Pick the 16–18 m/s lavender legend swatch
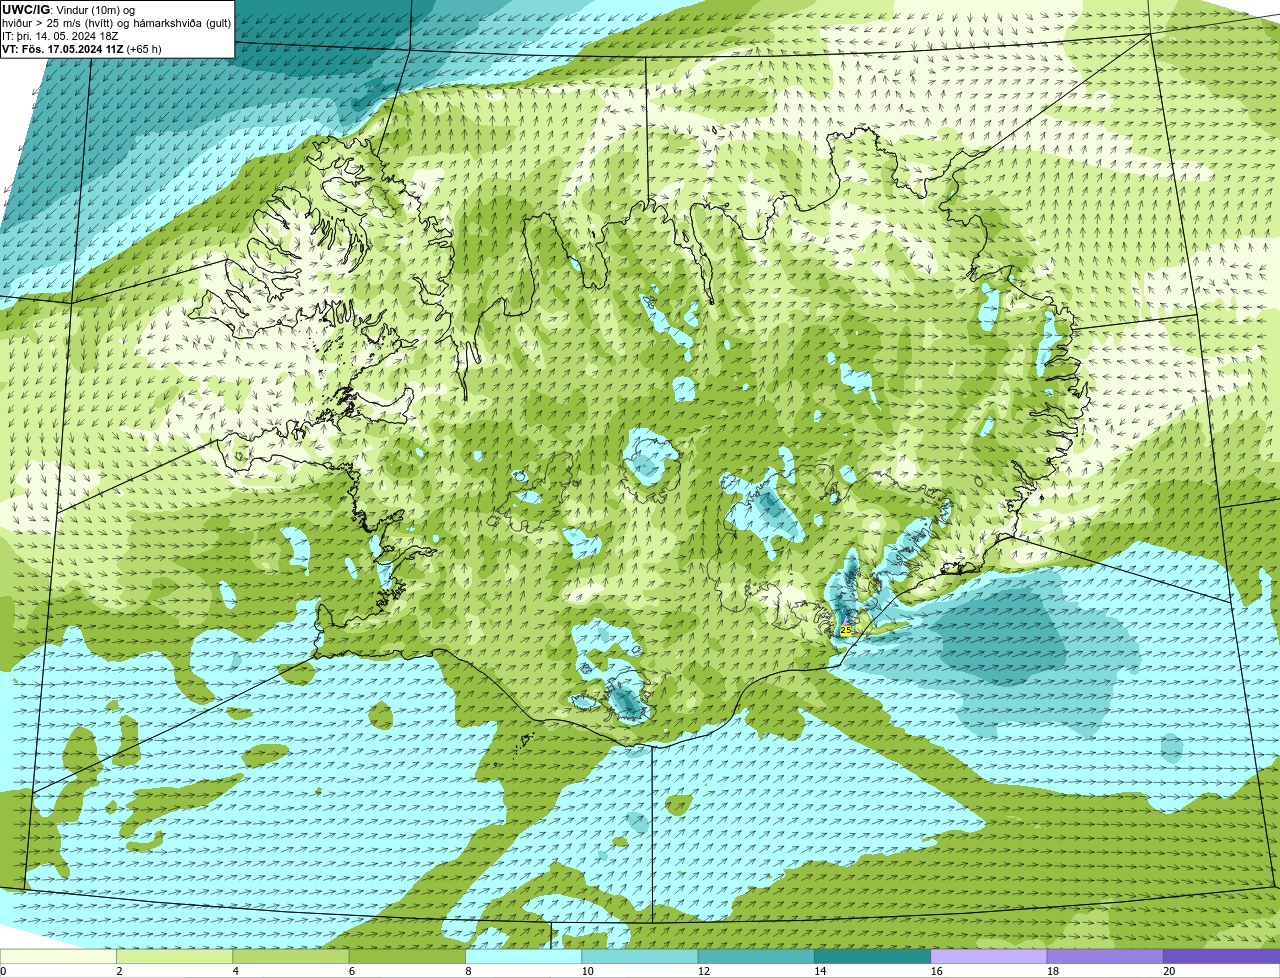 coord(989,957)
